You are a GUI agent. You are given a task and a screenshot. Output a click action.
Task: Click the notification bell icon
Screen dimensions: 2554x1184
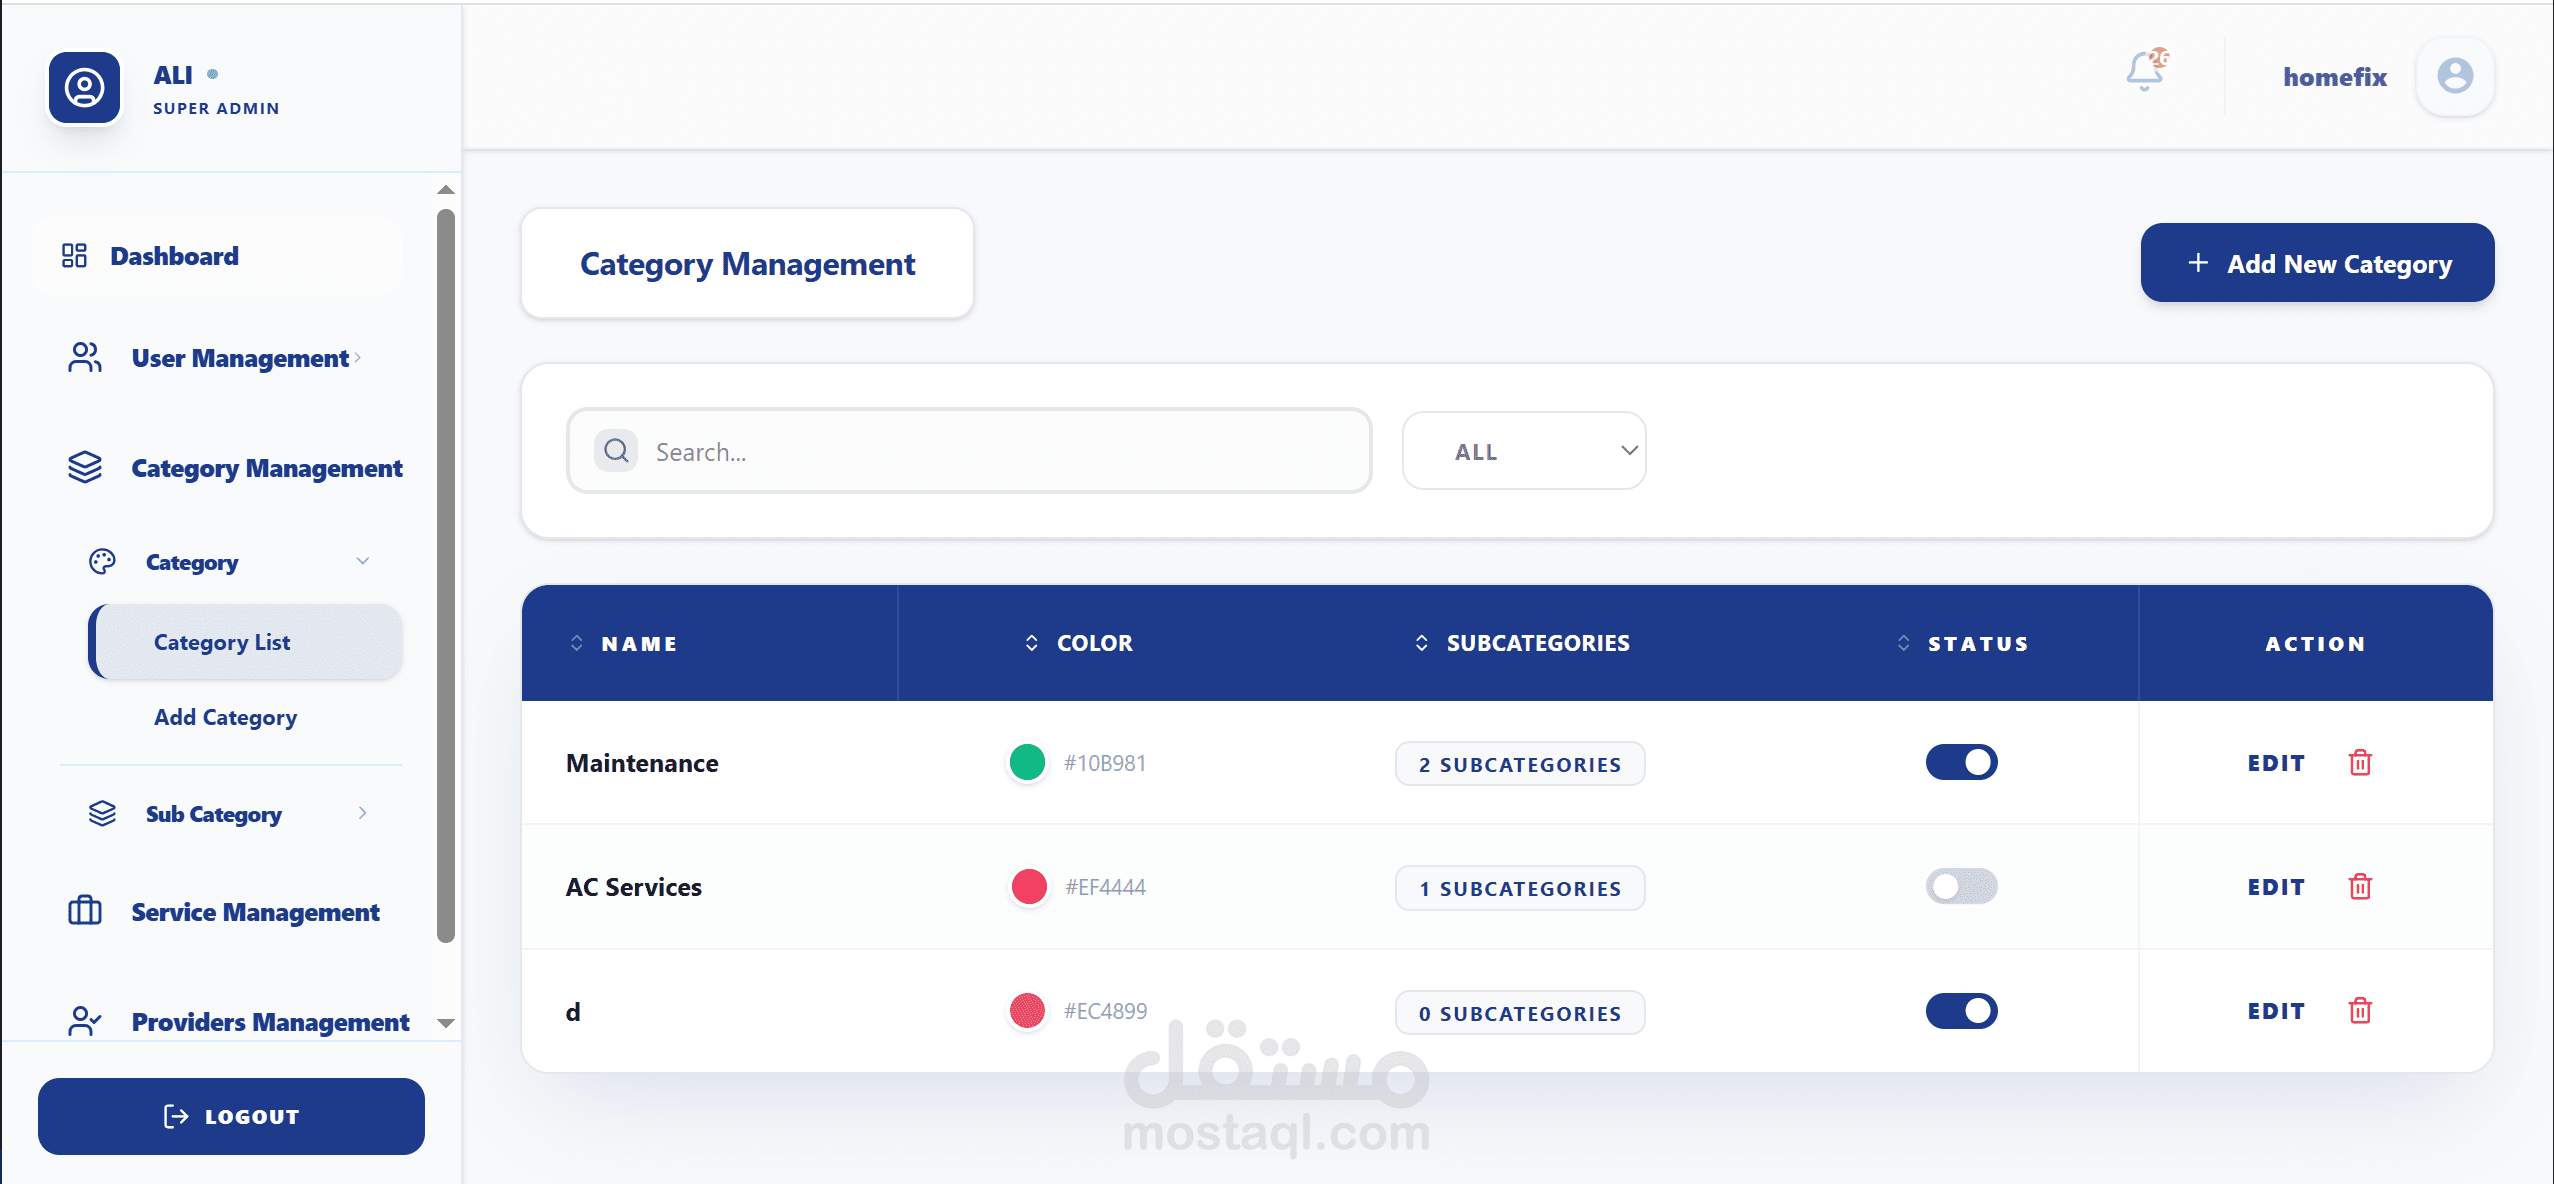pos(2144,72)
